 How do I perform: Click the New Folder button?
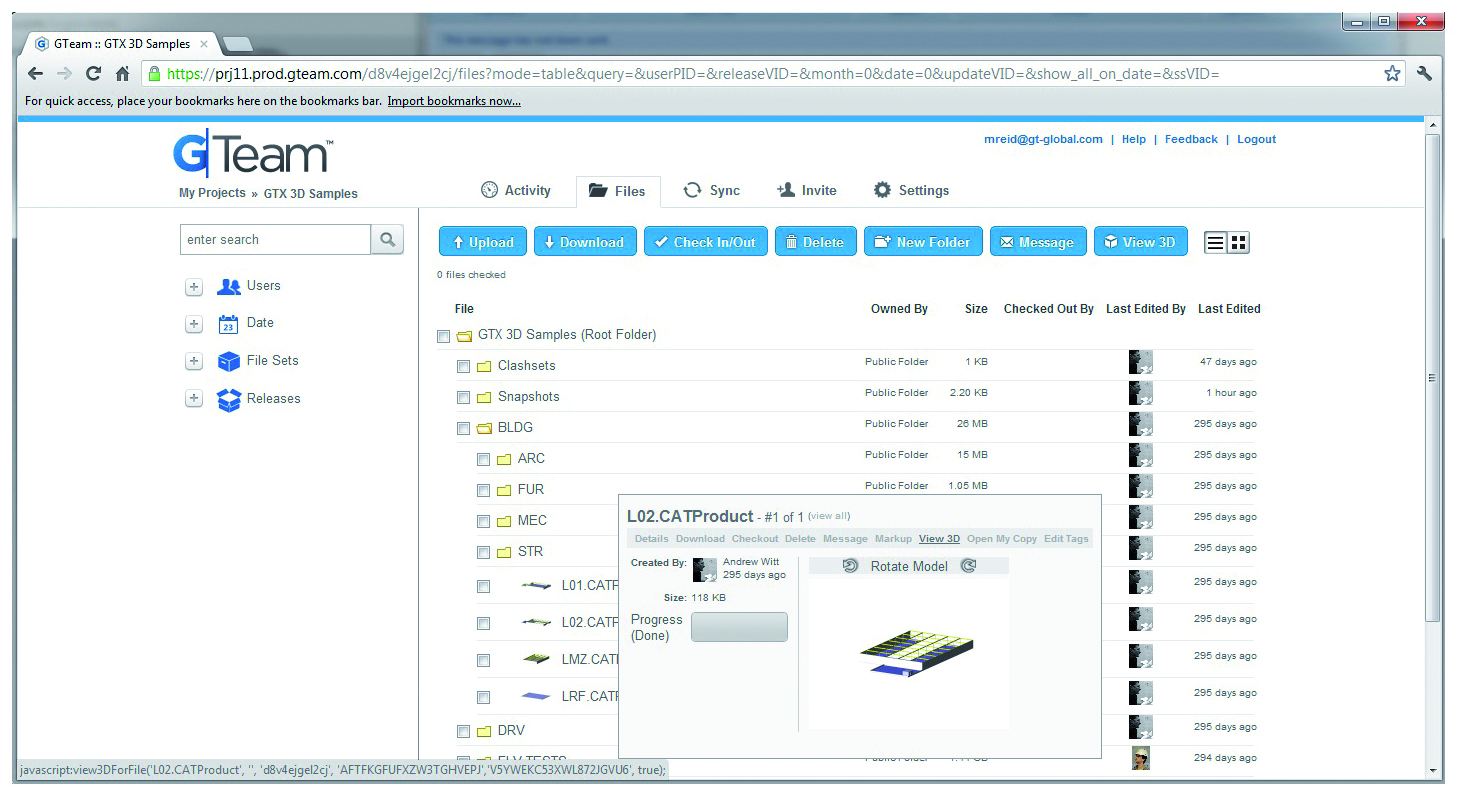[923, 242]
